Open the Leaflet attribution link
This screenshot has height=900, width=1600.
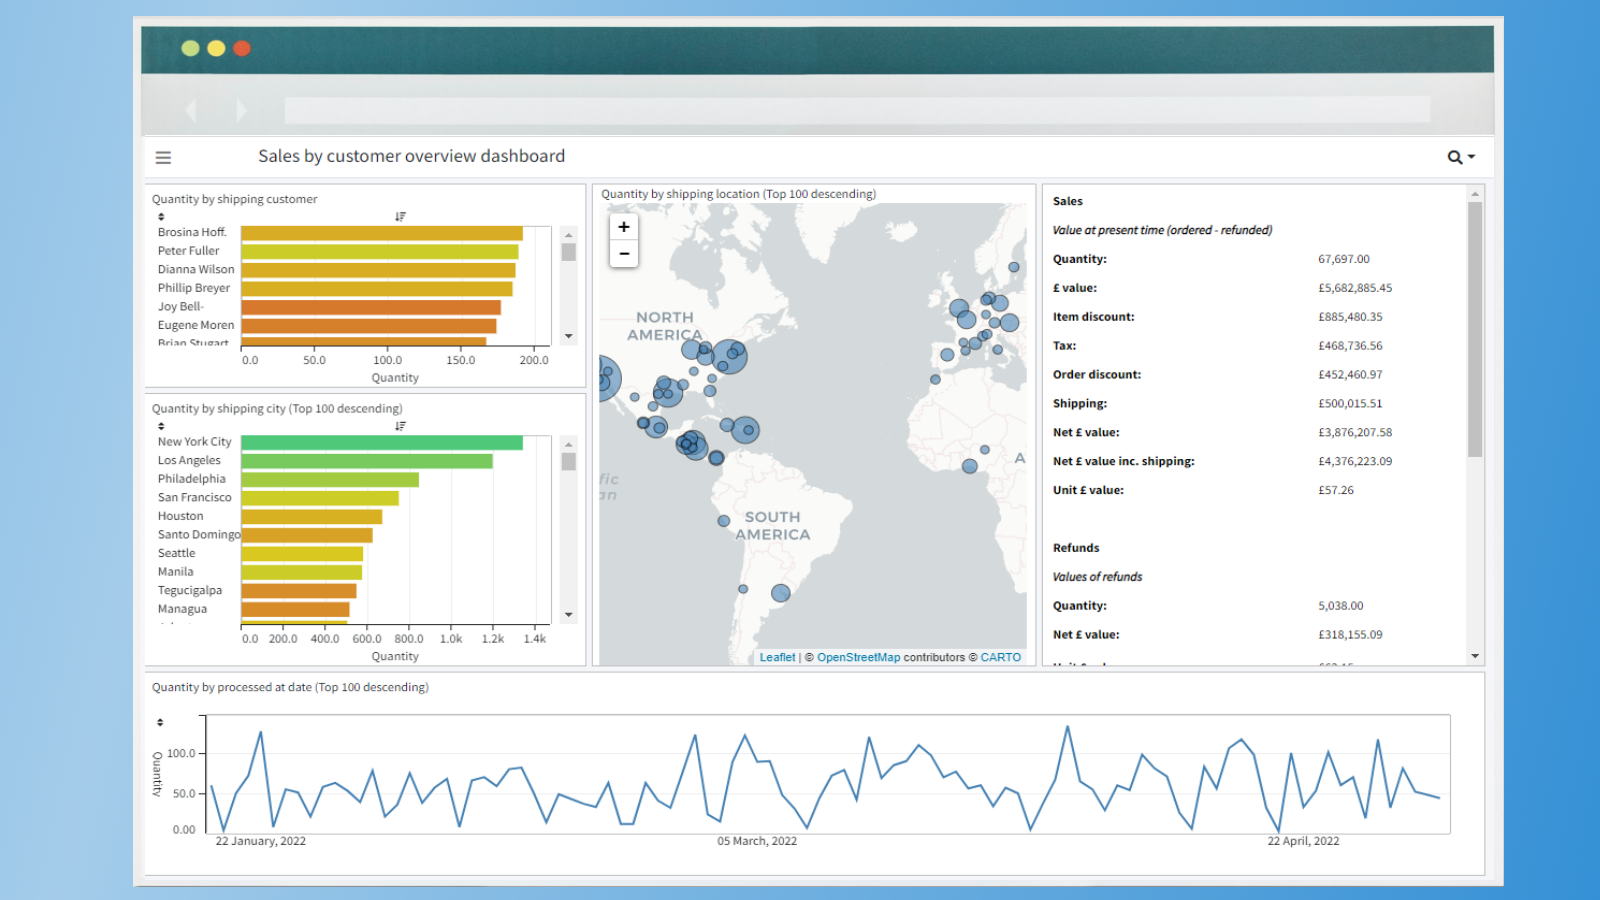777,657
